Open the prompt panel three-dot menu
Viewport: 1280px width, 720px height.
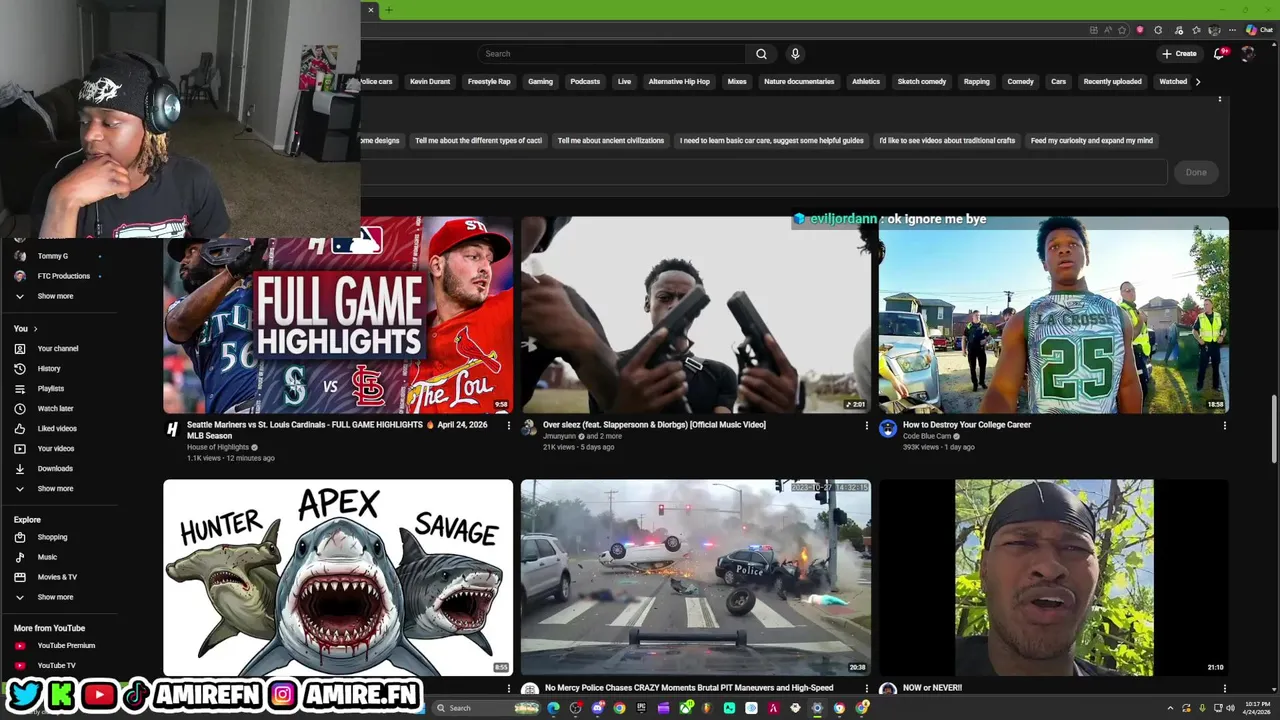click(1219, 98)
